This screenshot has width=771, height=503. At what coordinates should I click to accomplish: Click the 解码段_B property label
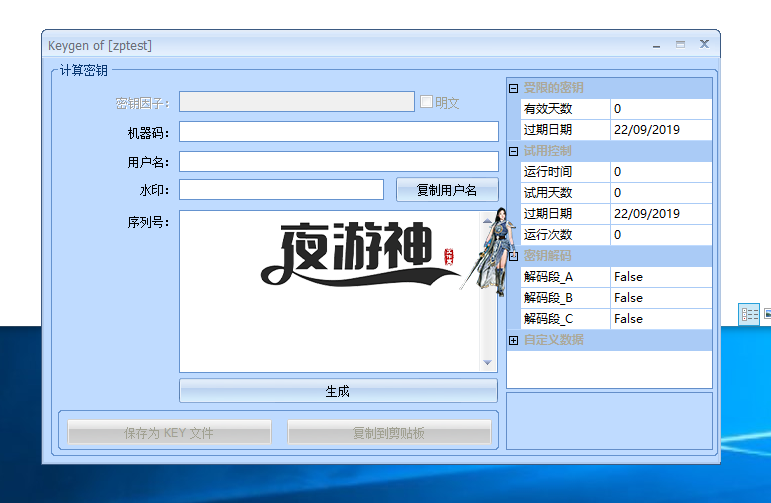[x=548, y=298]
